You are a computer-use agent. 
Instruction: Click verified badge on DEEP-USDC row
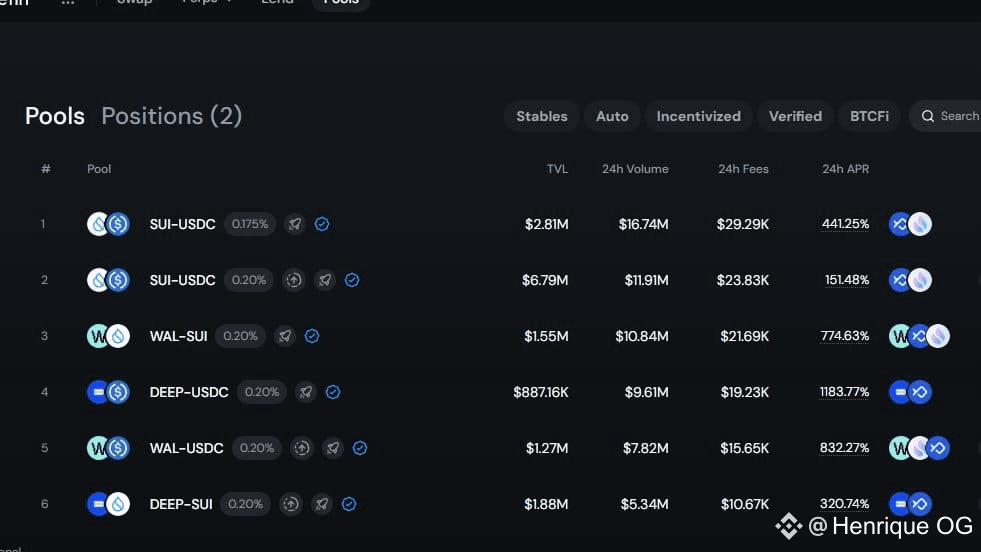coord(333,392)
